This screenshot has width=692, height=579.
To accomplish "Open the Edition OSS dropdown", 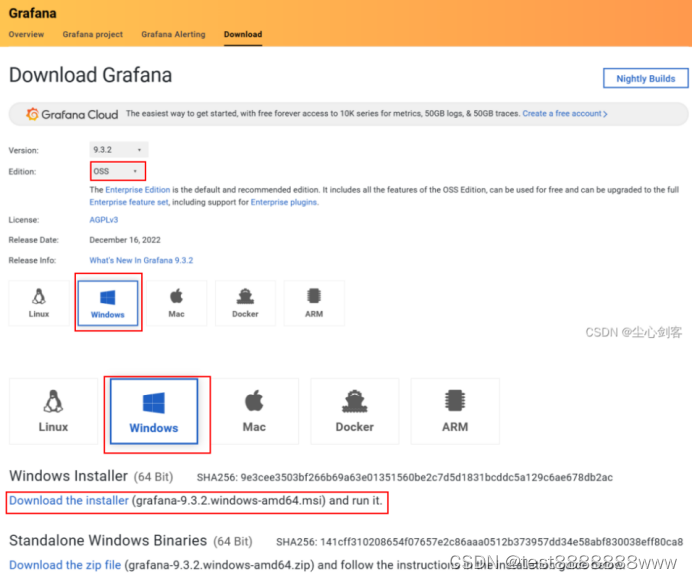I will [117, 171].
